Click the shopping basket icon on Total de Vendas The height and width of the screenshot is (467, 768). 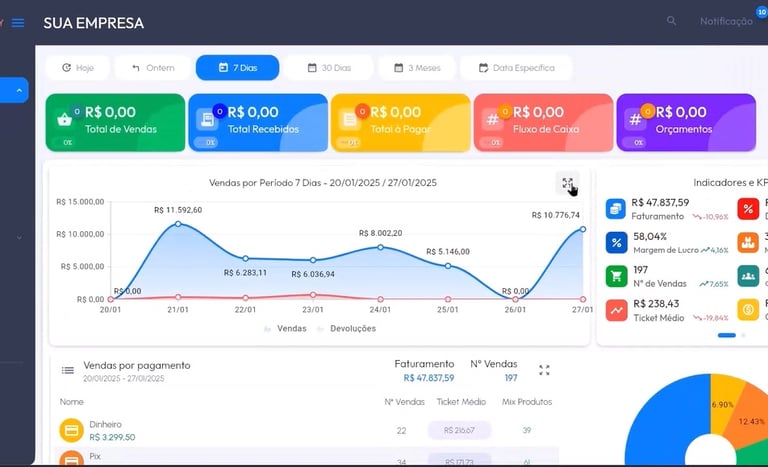tap(64, 119)
